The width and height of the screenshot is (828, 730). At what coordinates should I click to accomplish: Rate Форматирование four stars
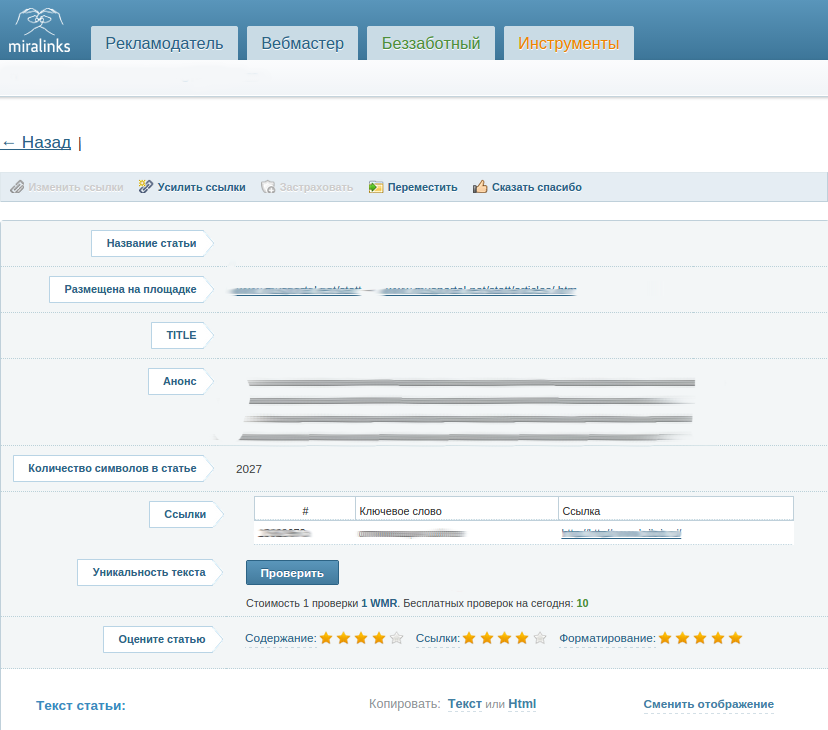pyautogui.click(x=718, y=638)
